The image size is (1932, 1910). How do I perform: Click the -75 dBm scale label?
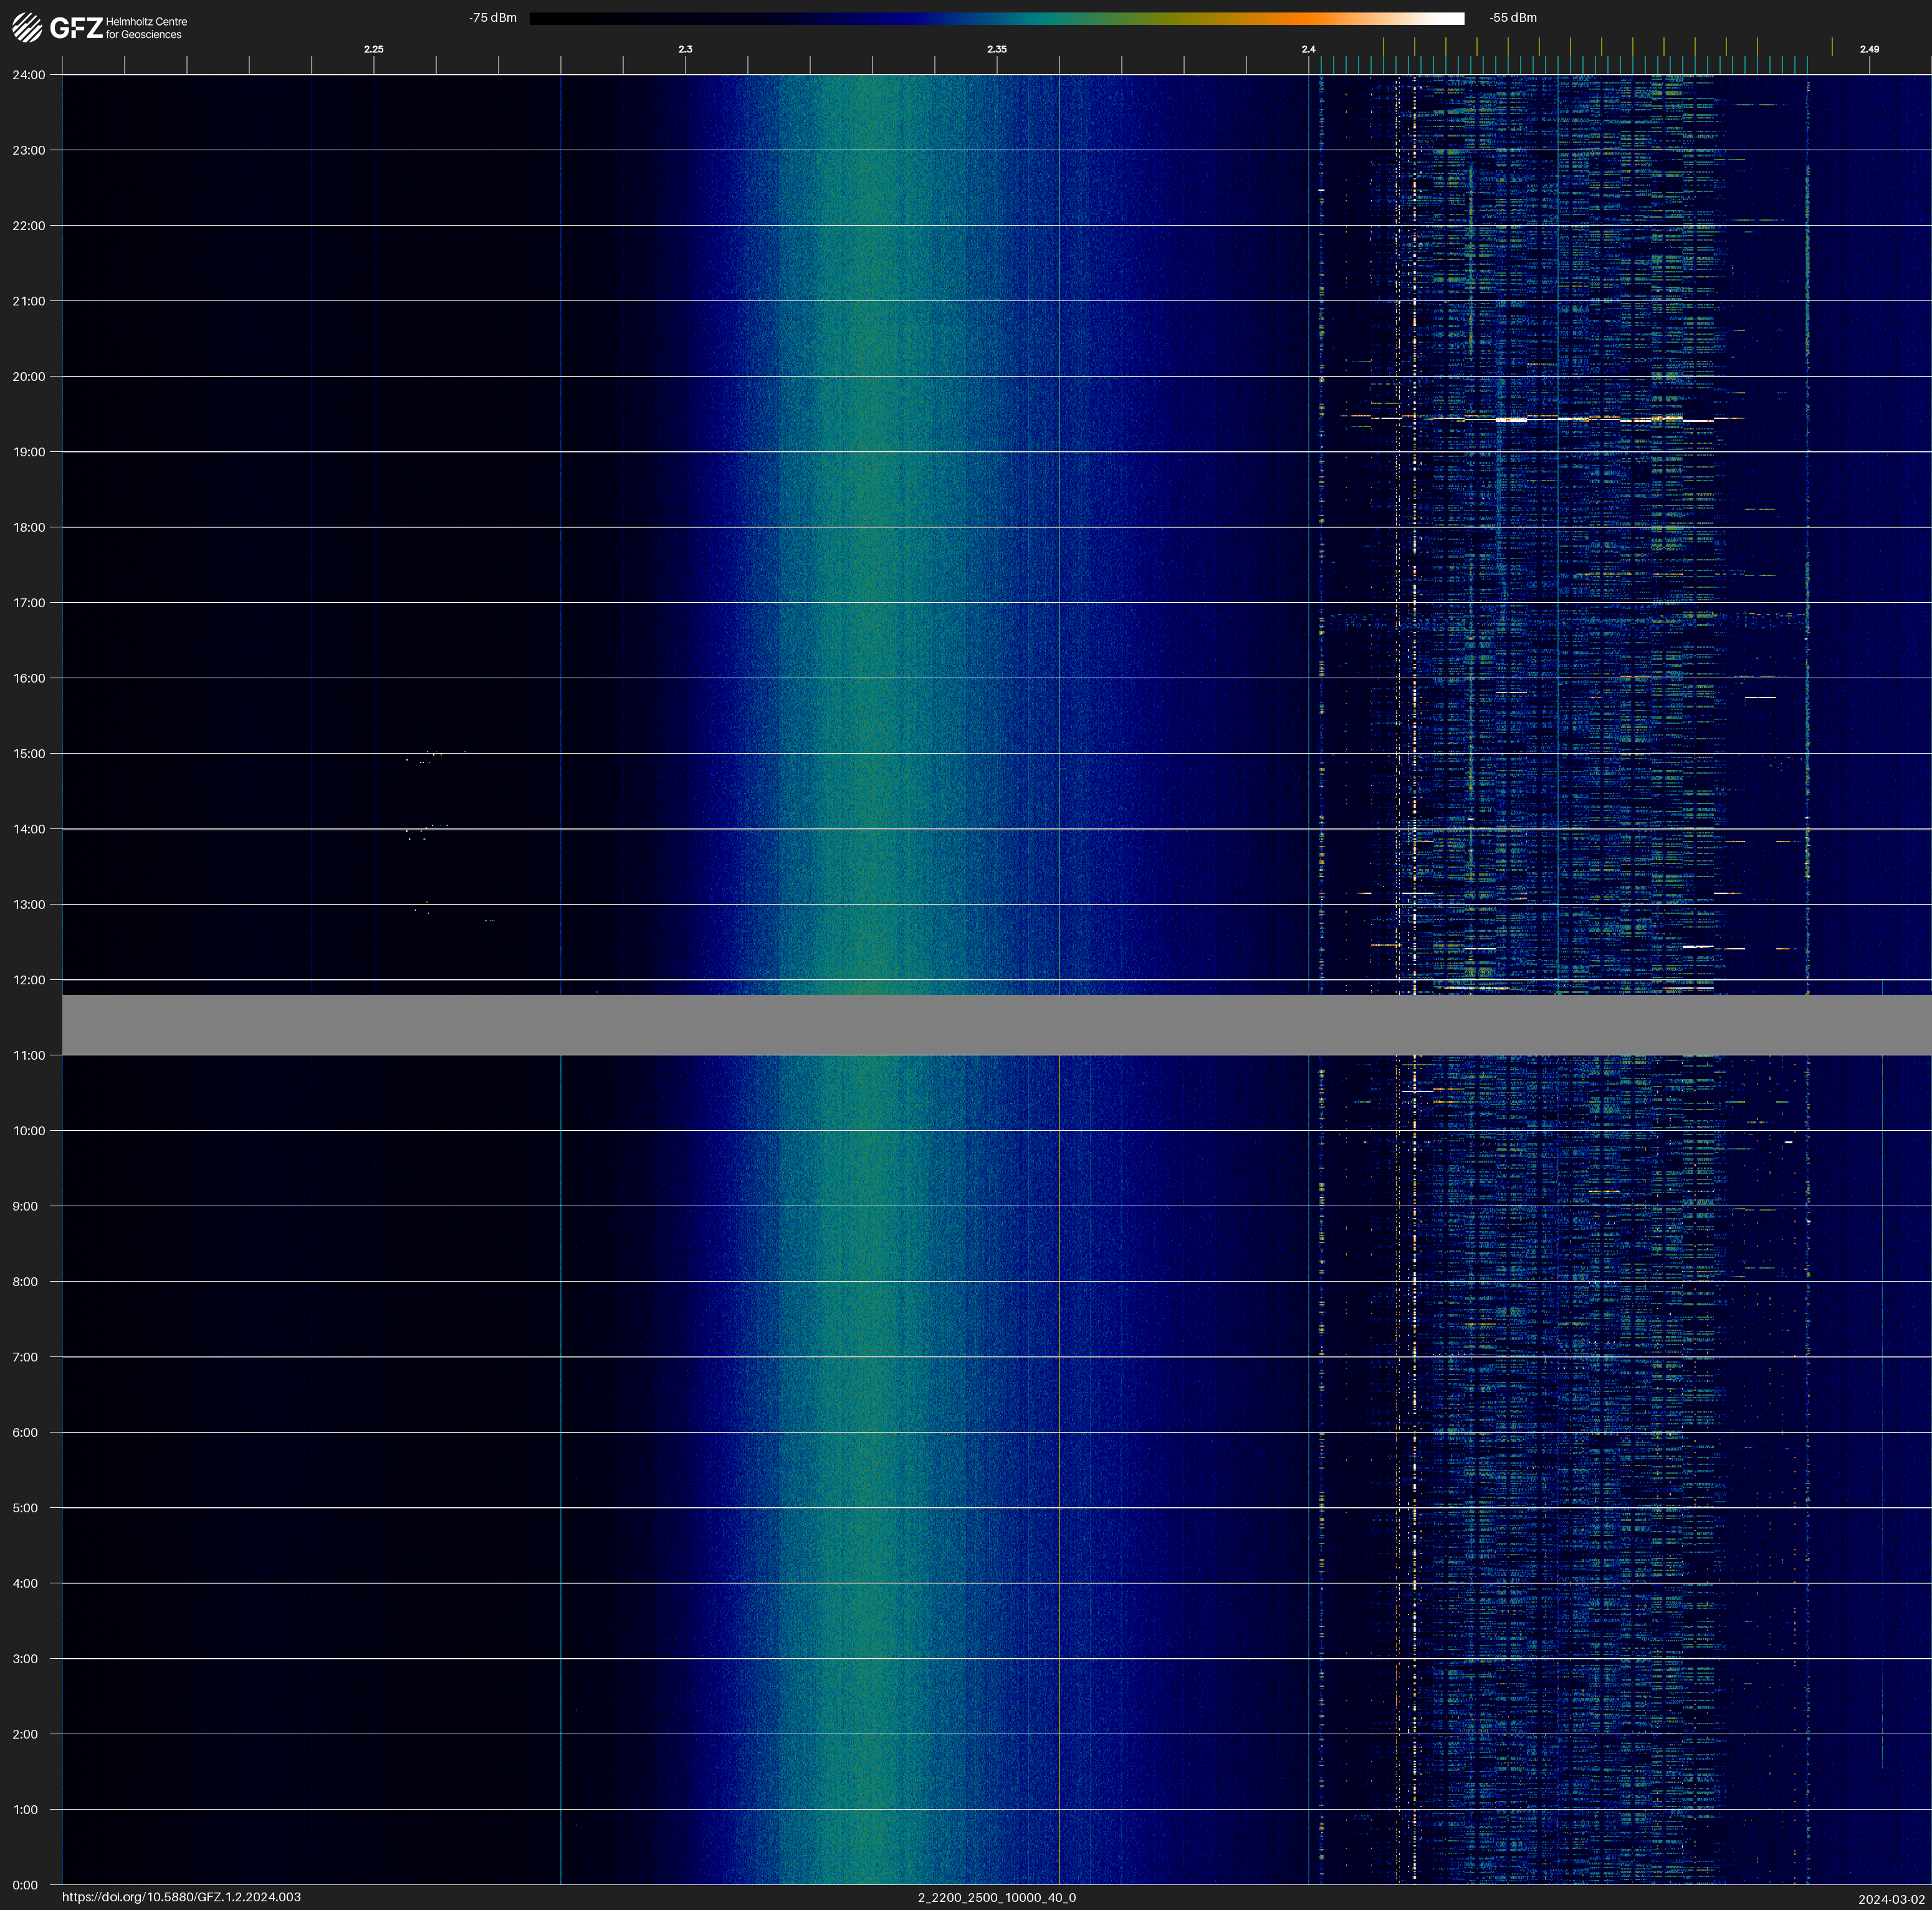coord(493,18)
